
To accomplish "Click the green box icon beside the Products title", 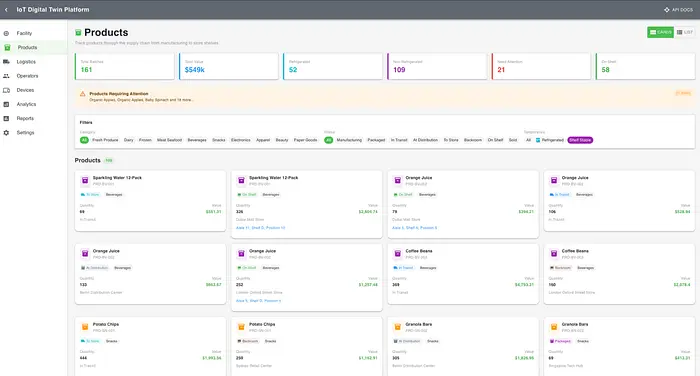I will coord(78,33).
